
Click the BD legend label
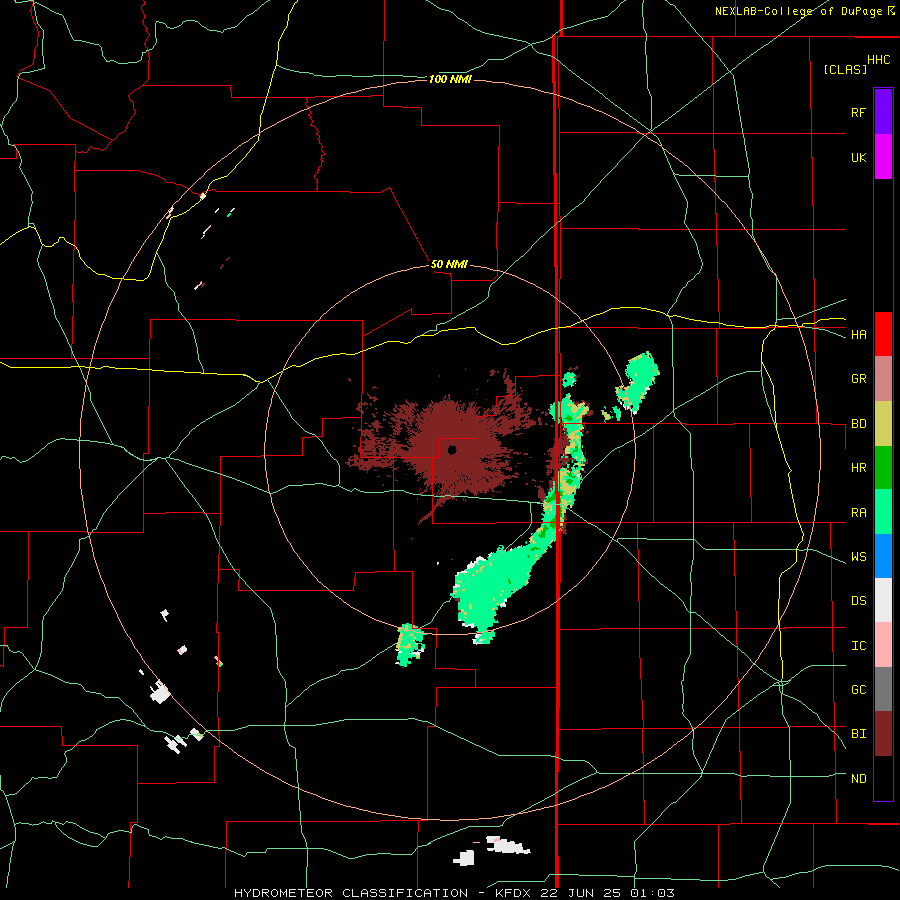(858, 424)
